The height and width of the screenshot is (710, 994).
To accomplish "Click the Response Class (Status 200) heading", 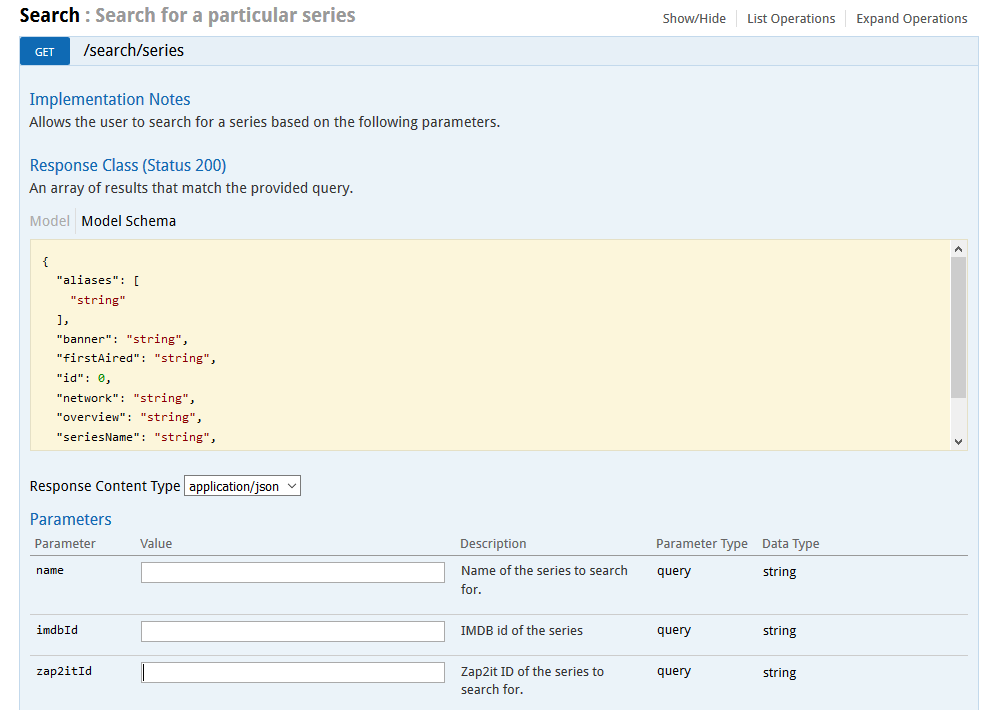I will pos(128,165).
